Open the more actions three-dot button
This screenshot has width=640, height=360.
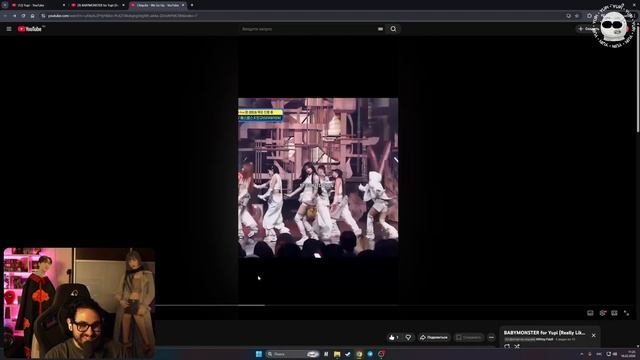click(491, 338)
